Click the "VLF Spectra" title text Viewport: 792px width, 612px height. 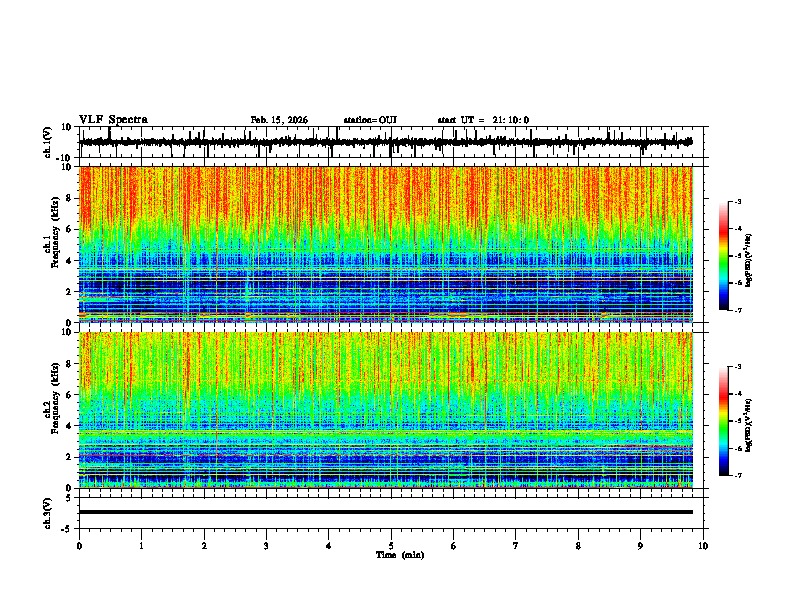(113, 119)
